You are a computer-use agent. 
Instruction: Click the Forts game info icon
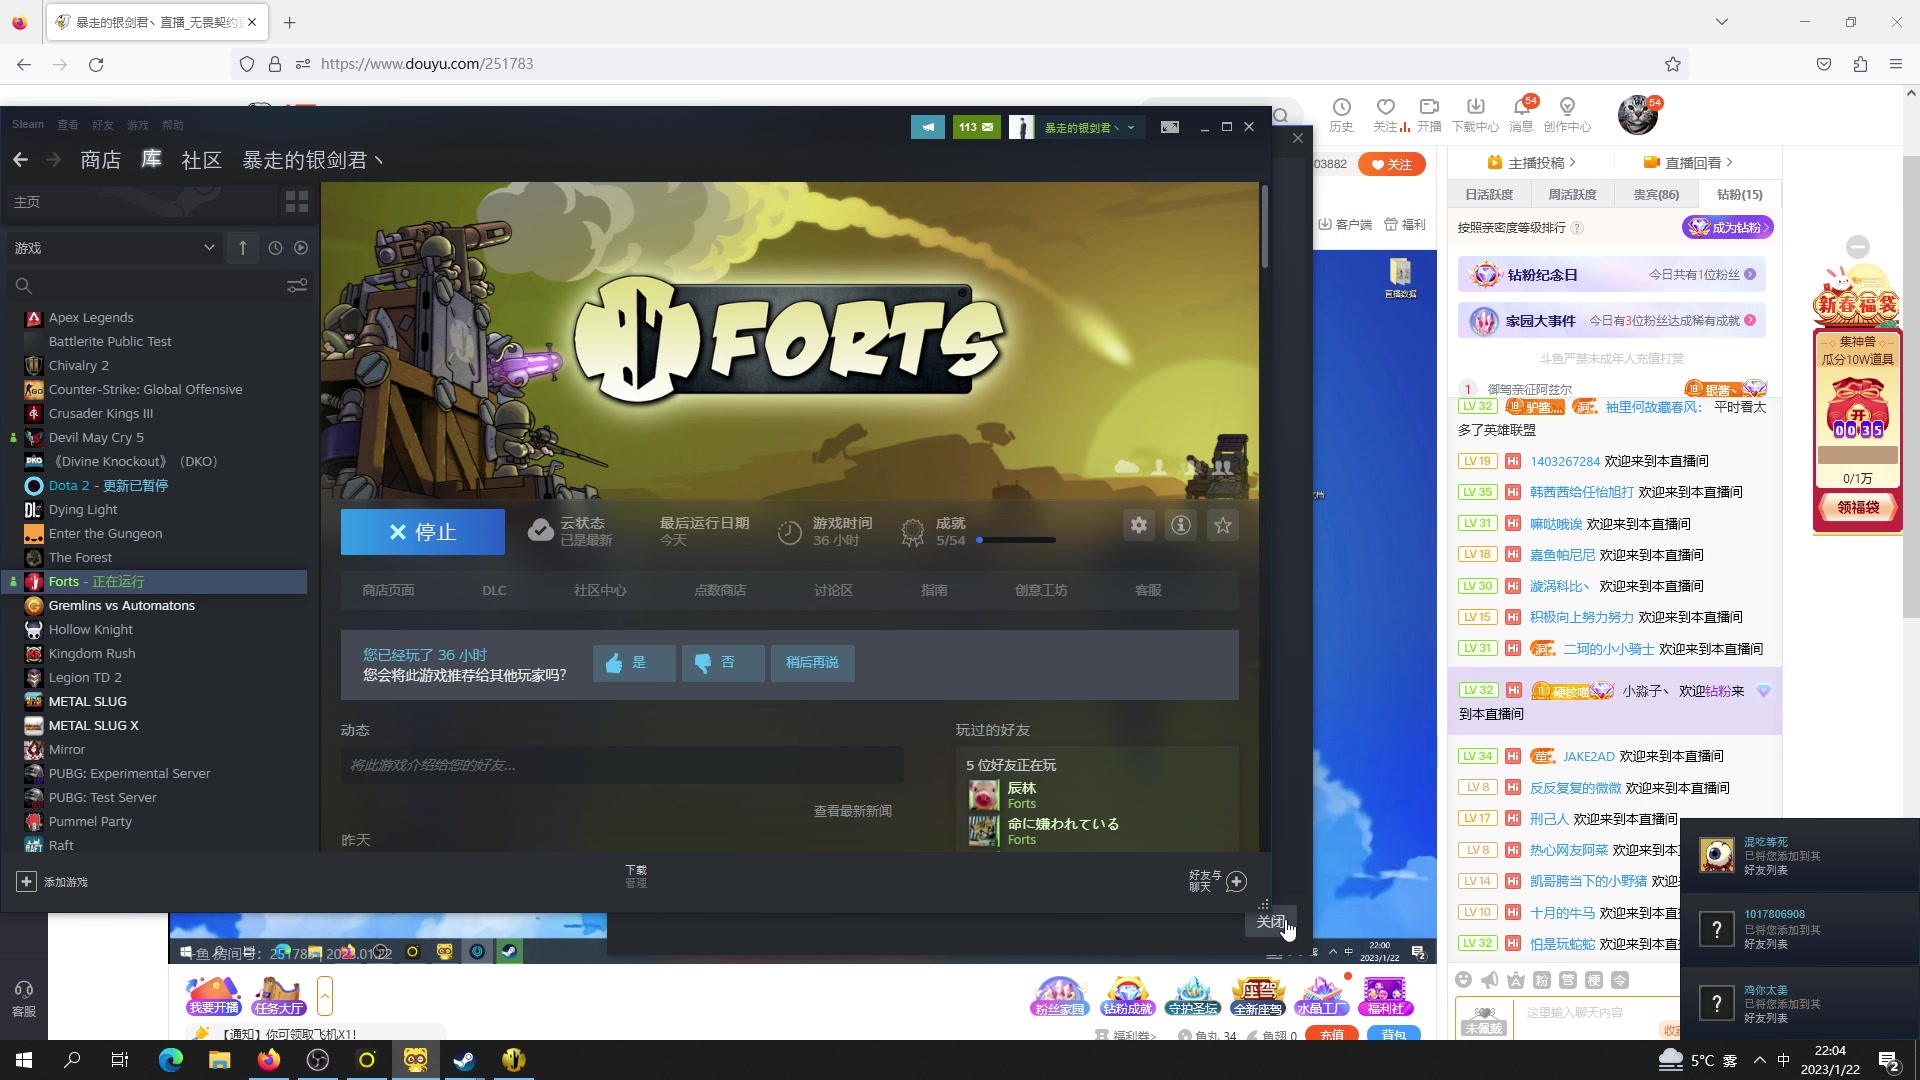[x=1181, y=526]
